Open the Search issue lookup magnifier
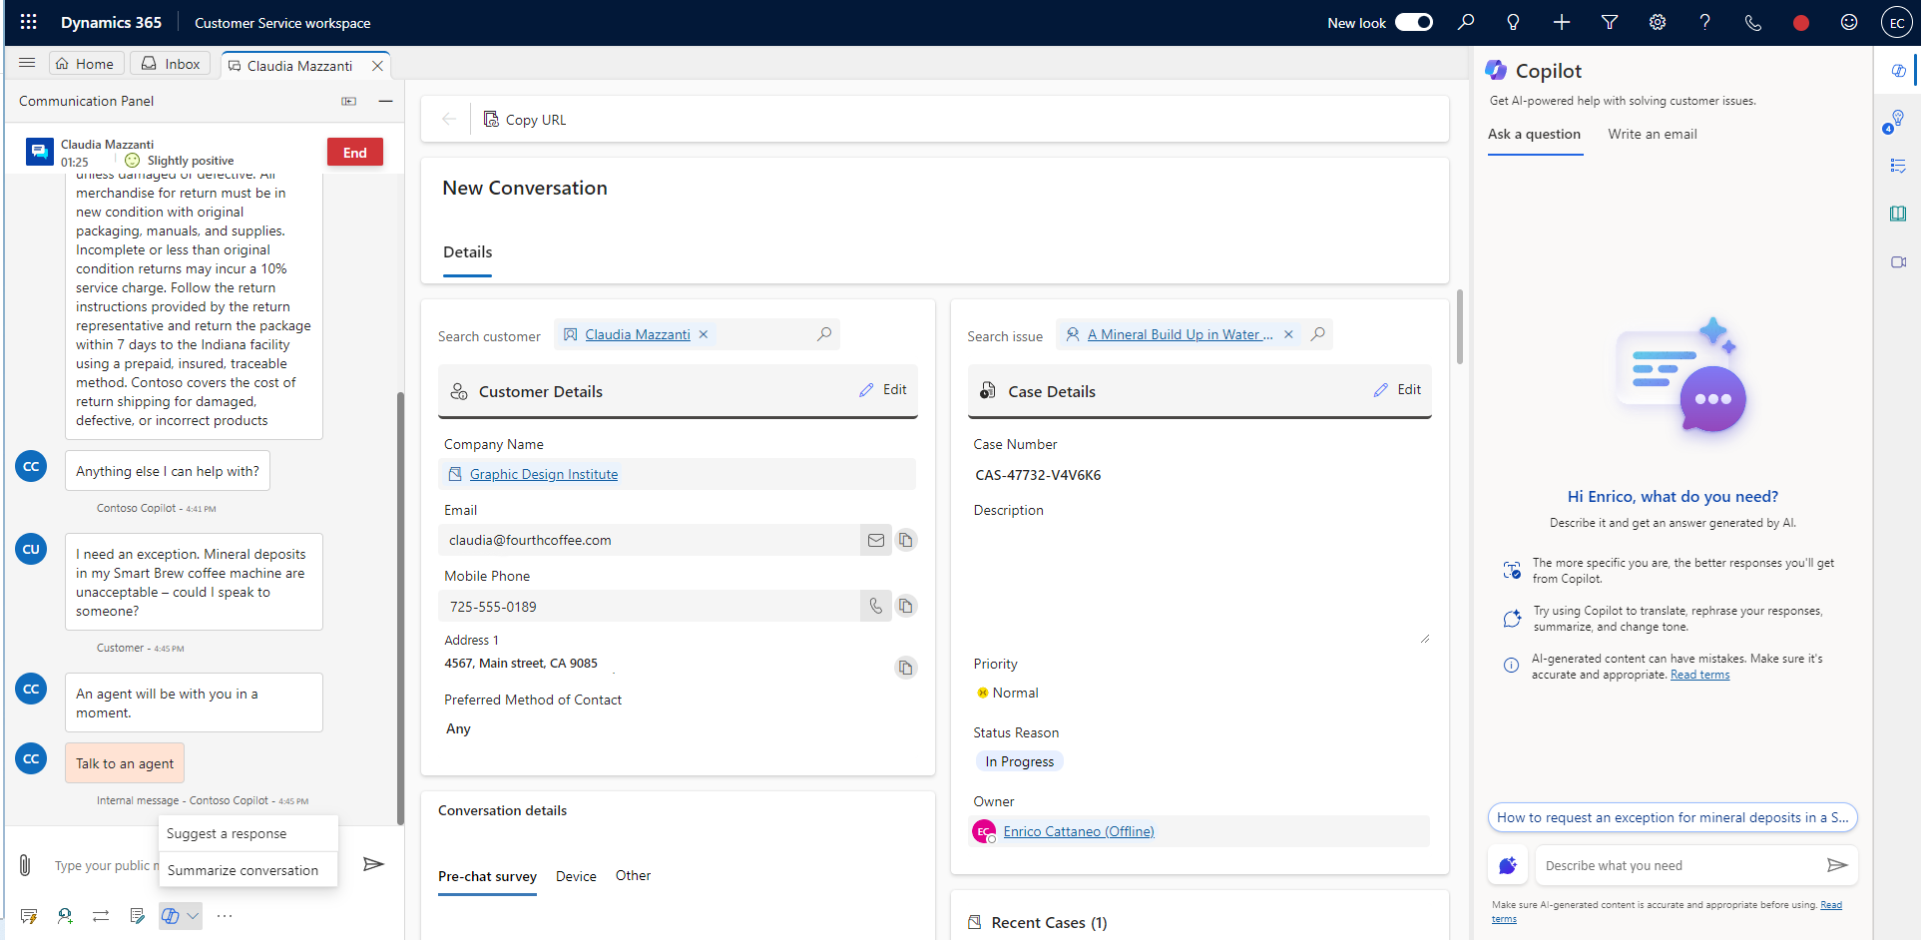The height and width of the screenshot is (940, 1923). pyautogui.click(x=1318, y=334)
